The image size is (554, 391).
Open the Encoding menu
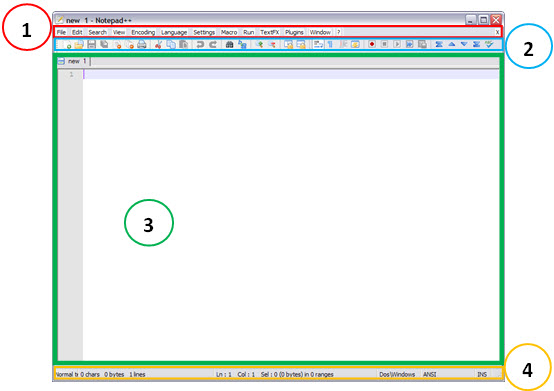pyautogui.click(x=143, y=32)
